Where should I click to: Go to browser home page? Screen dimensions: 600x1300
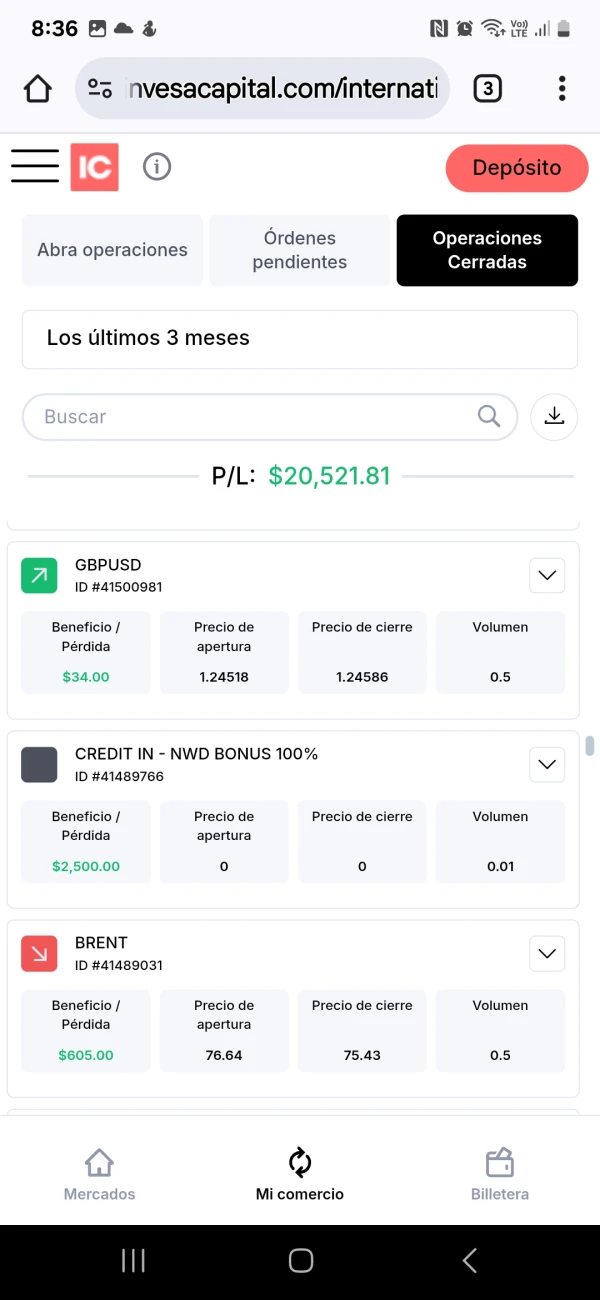[38, 89]
